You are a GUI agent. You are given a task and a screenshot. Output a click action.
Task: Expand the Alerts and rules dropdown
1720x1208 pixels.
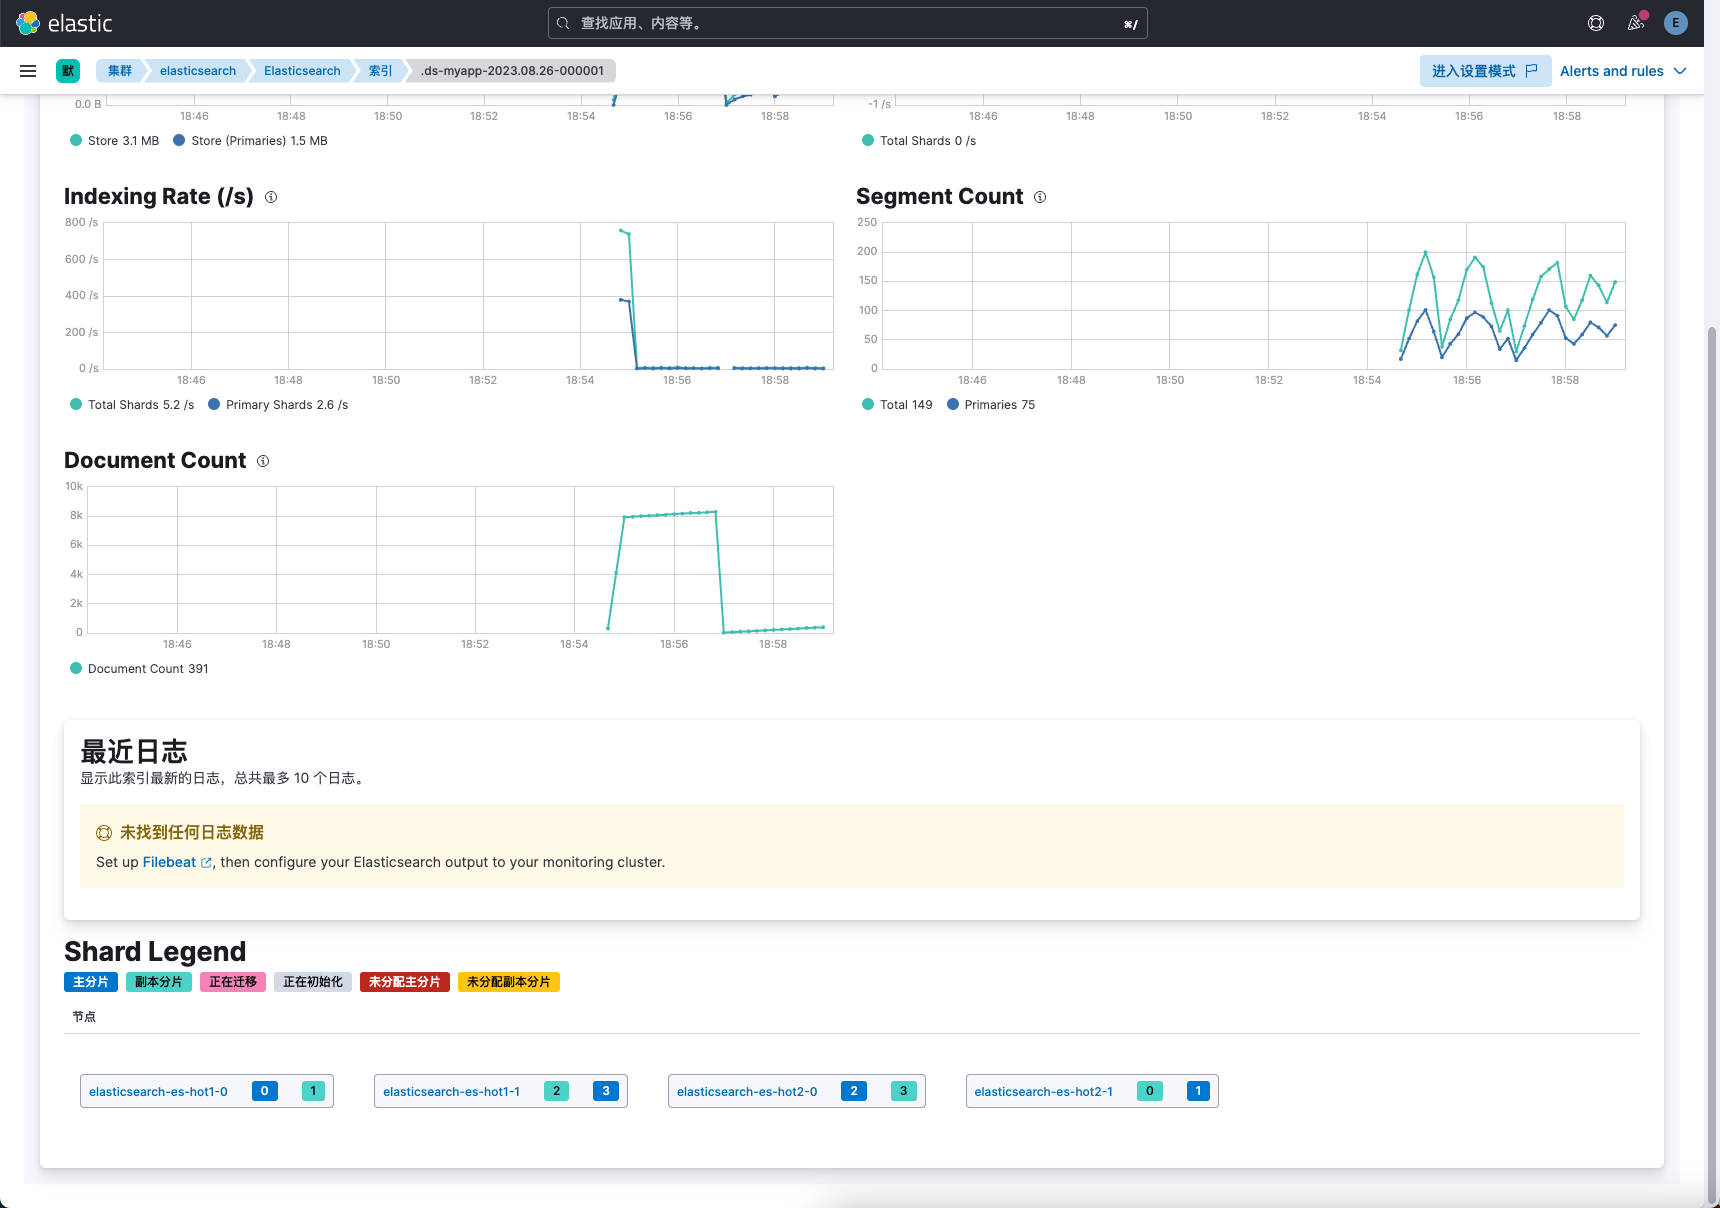point(1624,71)
